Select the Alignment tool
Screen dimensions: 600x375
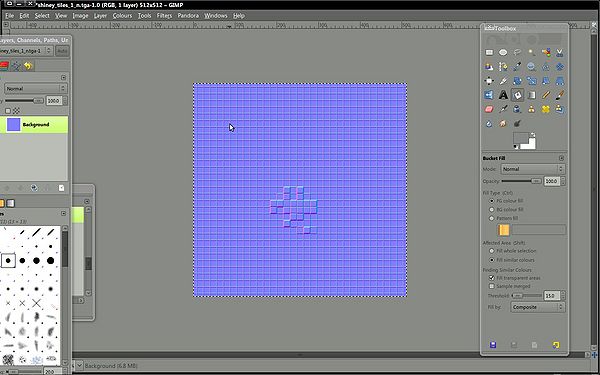pos(489,81)
